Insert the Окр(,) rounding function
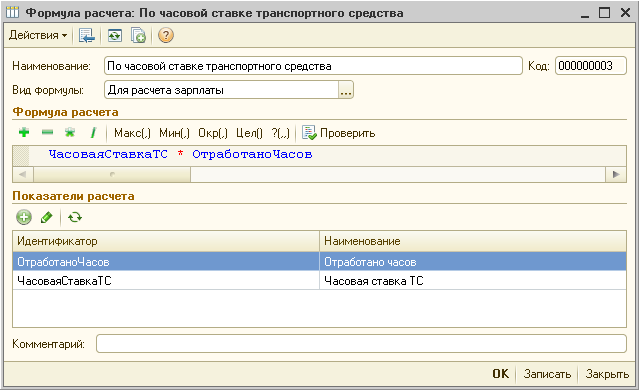The height and width of the screenshot is (390, 639). point(213,133)
